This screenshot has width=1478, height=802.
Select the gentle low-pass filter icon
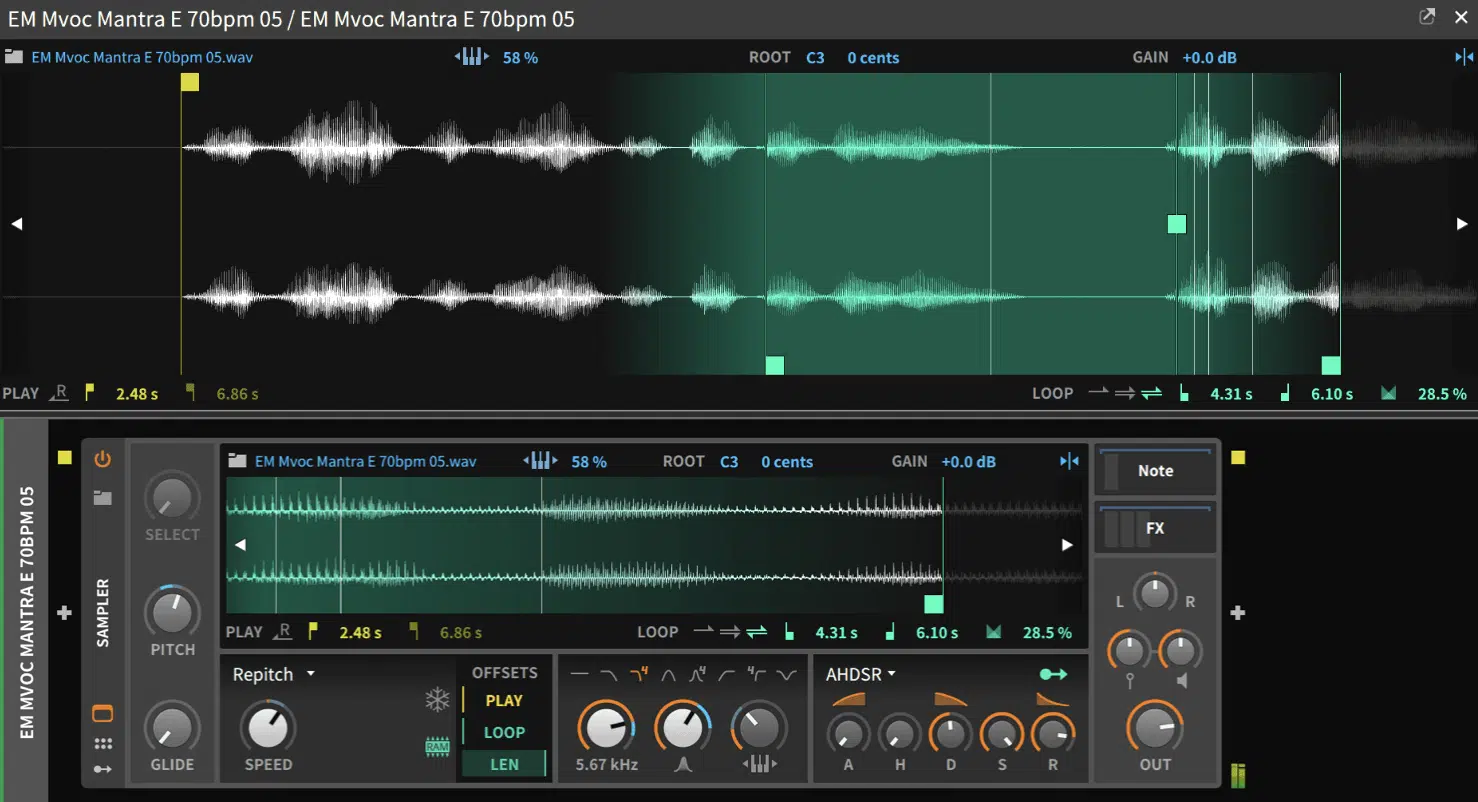(608, 675)
